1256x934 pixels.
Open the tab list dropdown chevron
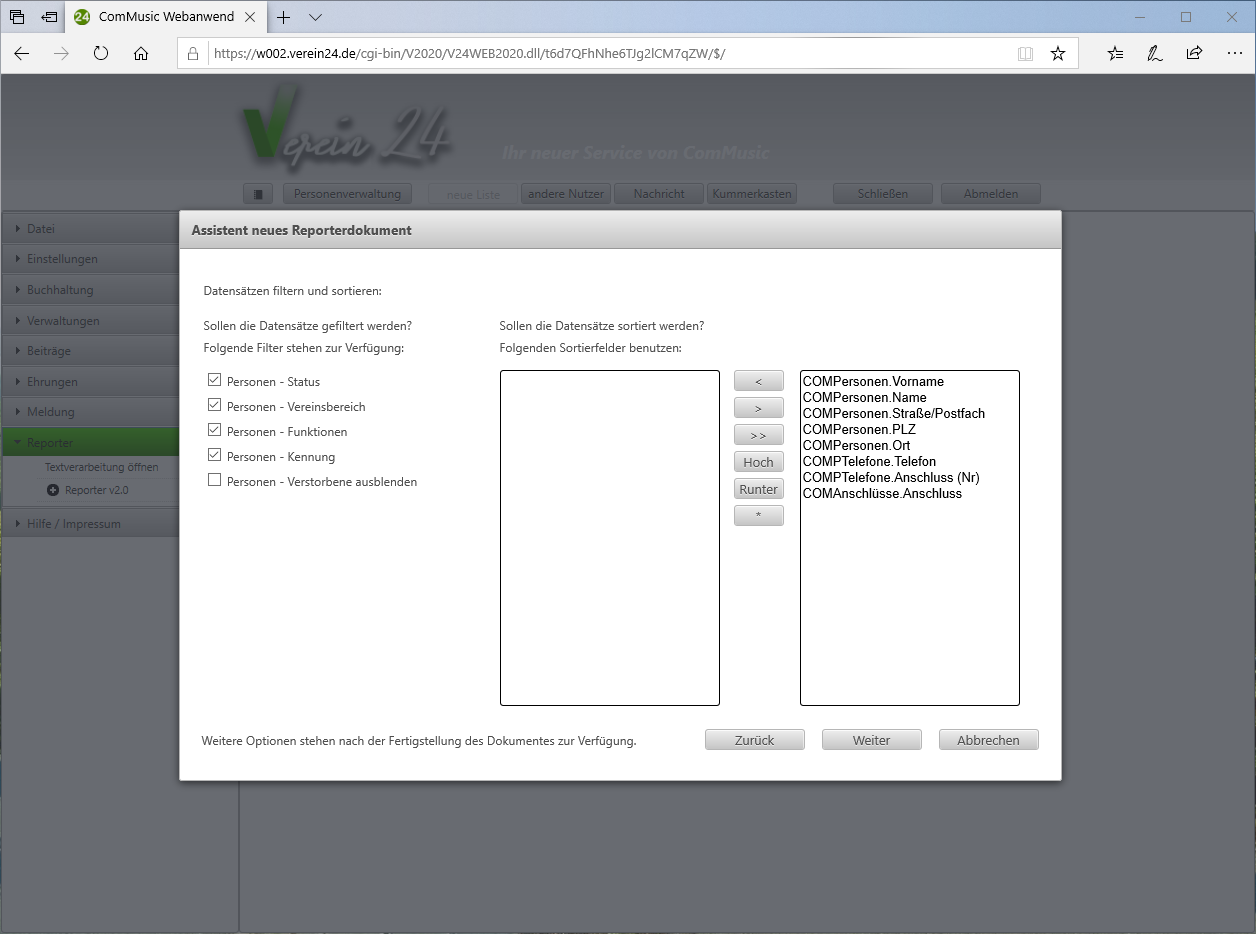tap(315, 17)
